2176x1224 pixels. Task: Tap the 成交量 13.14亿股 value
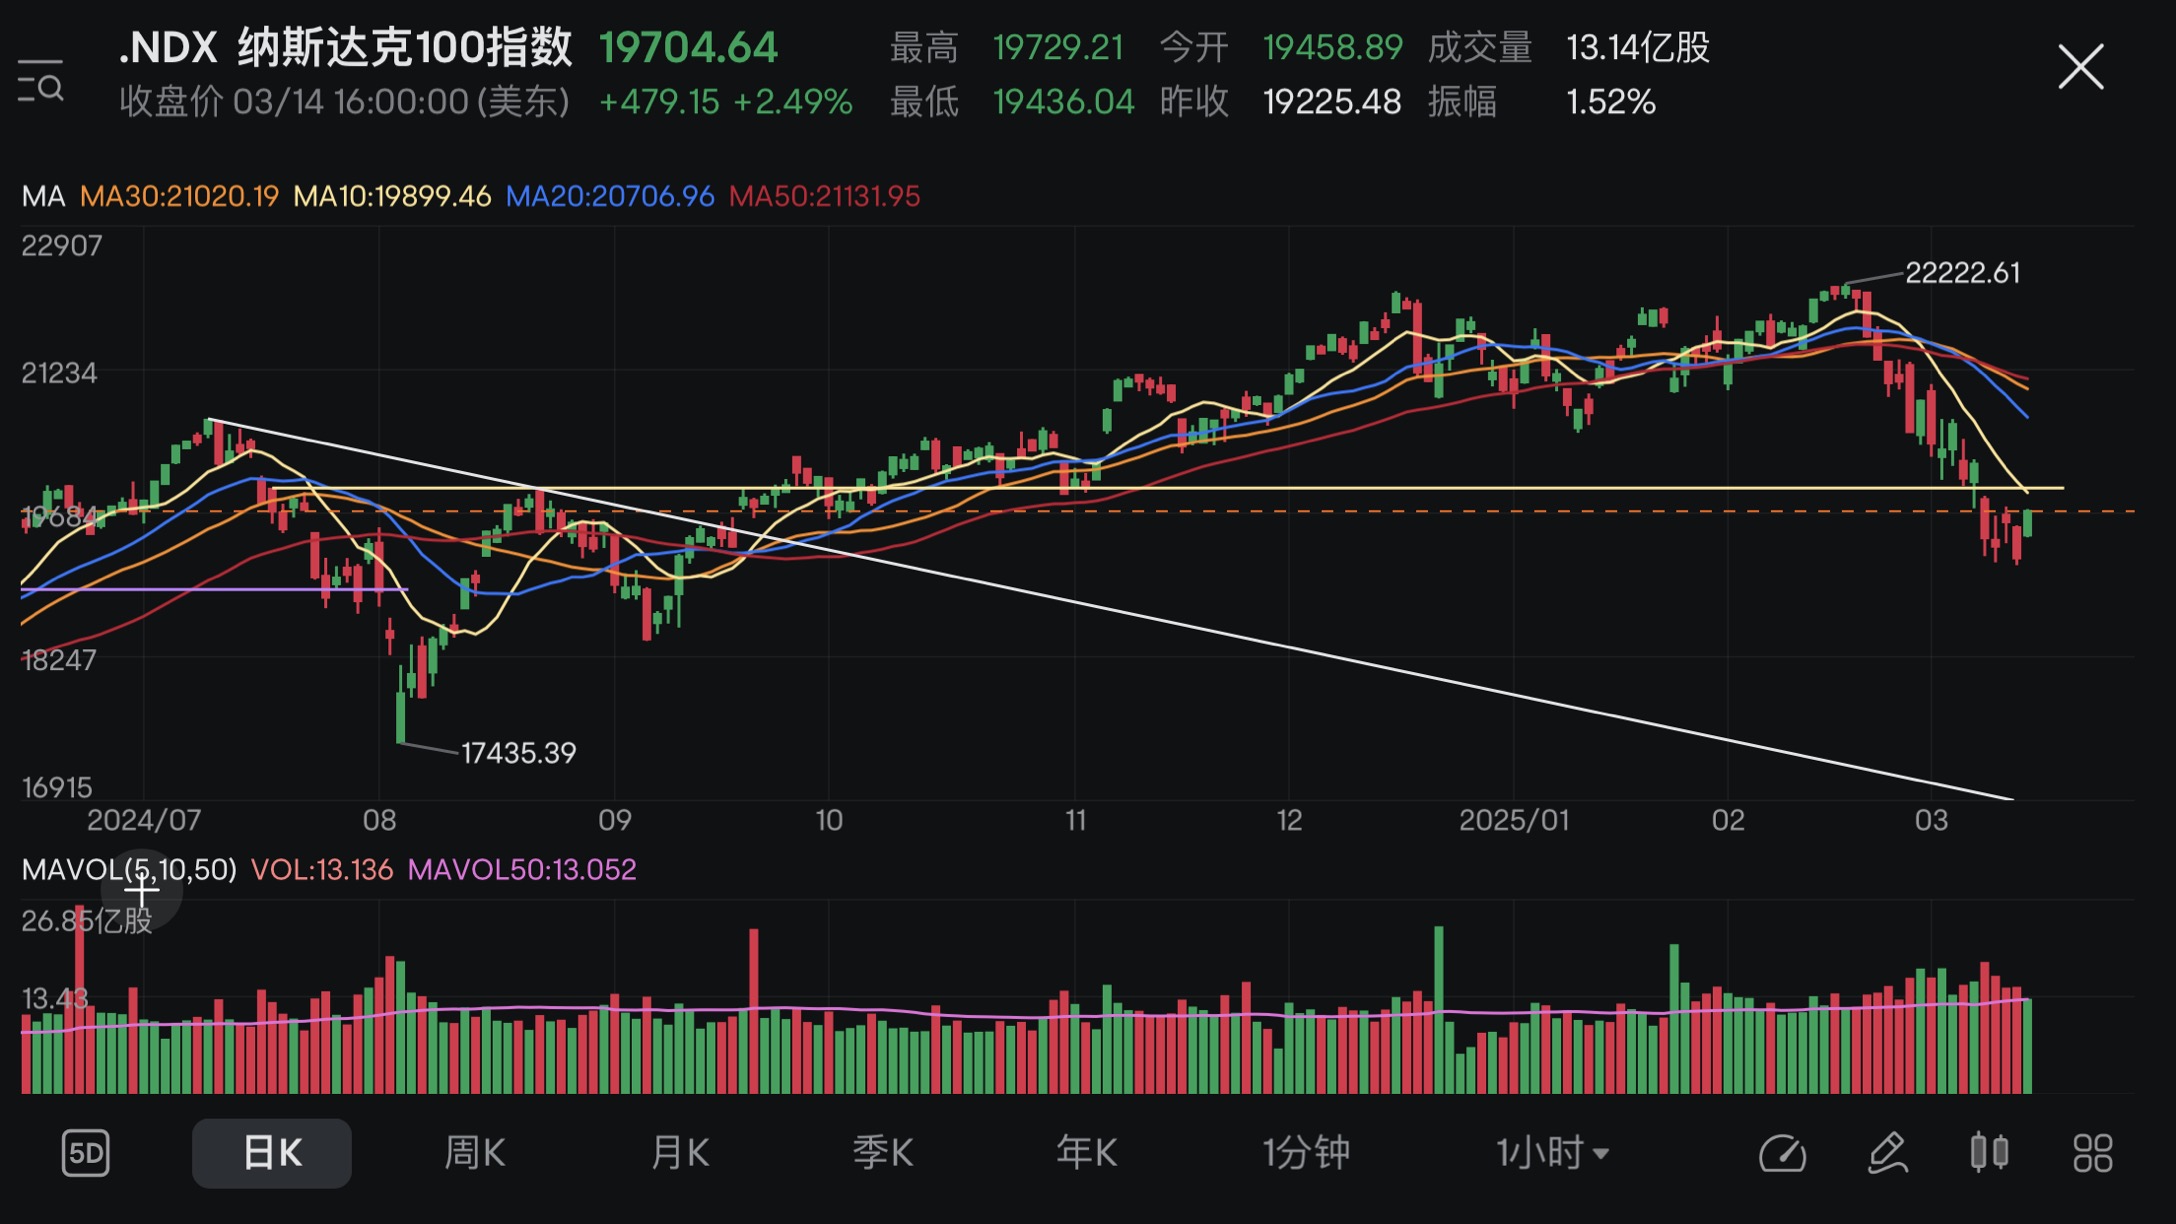coord(1638,47)
